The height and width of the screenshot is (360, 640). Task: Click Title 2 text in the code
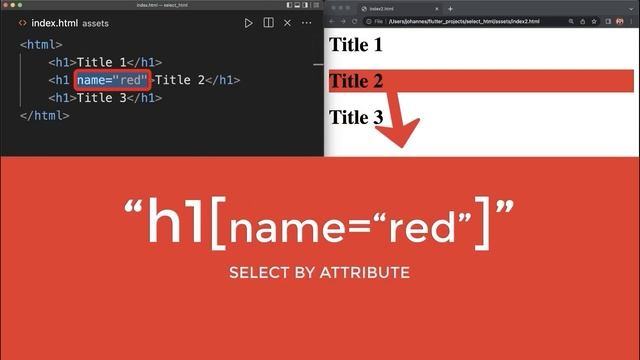[180, 80]
